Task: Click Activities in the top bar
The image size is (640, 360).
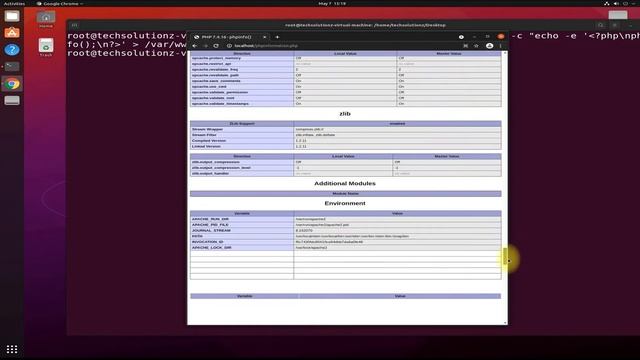Action: 14,3
